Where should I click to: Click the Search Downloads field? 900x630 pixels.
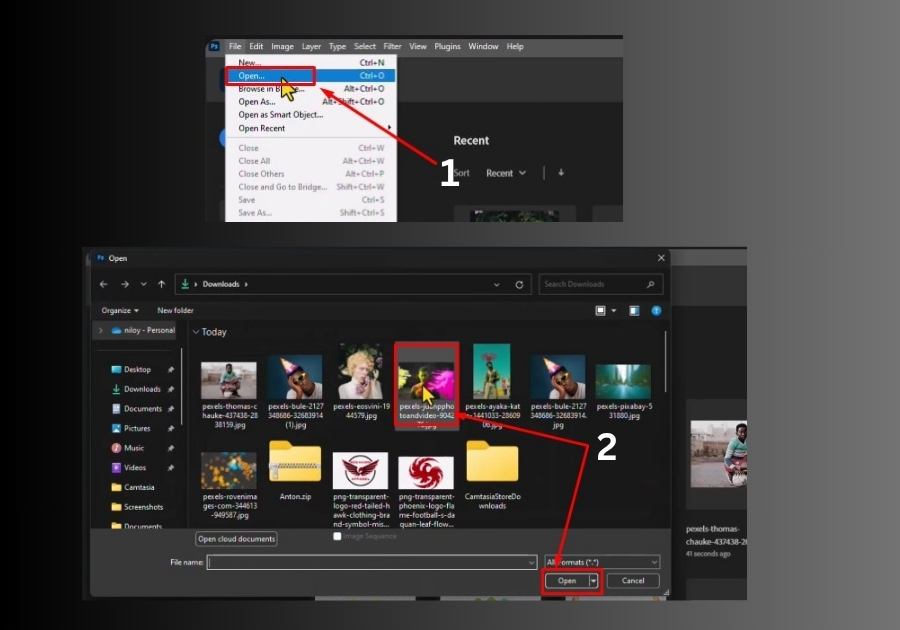point(600,284)
